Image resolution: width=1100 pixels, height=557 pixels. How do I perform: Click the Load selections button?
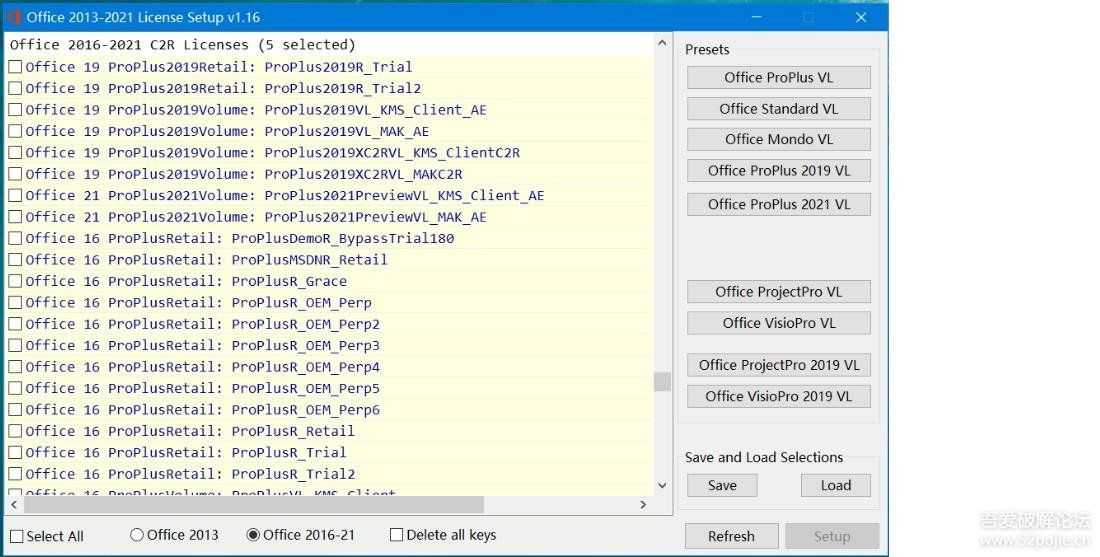pyautogui.click(x=835, y=485)
